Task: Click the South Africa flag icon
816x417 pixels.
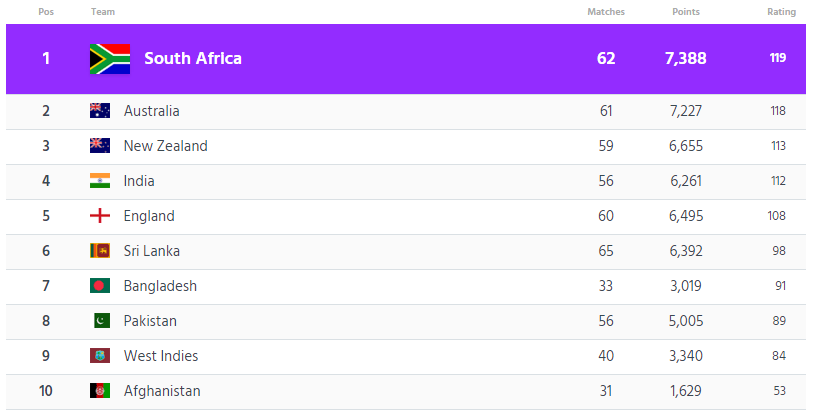Action: (x=110, y=58)
